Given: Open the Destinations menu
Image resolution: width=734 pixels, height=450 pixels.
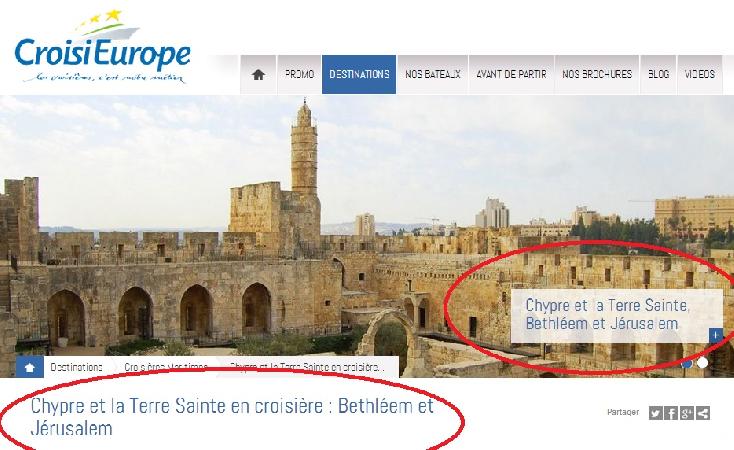Looking at the screenshot, I should [359, 74].
